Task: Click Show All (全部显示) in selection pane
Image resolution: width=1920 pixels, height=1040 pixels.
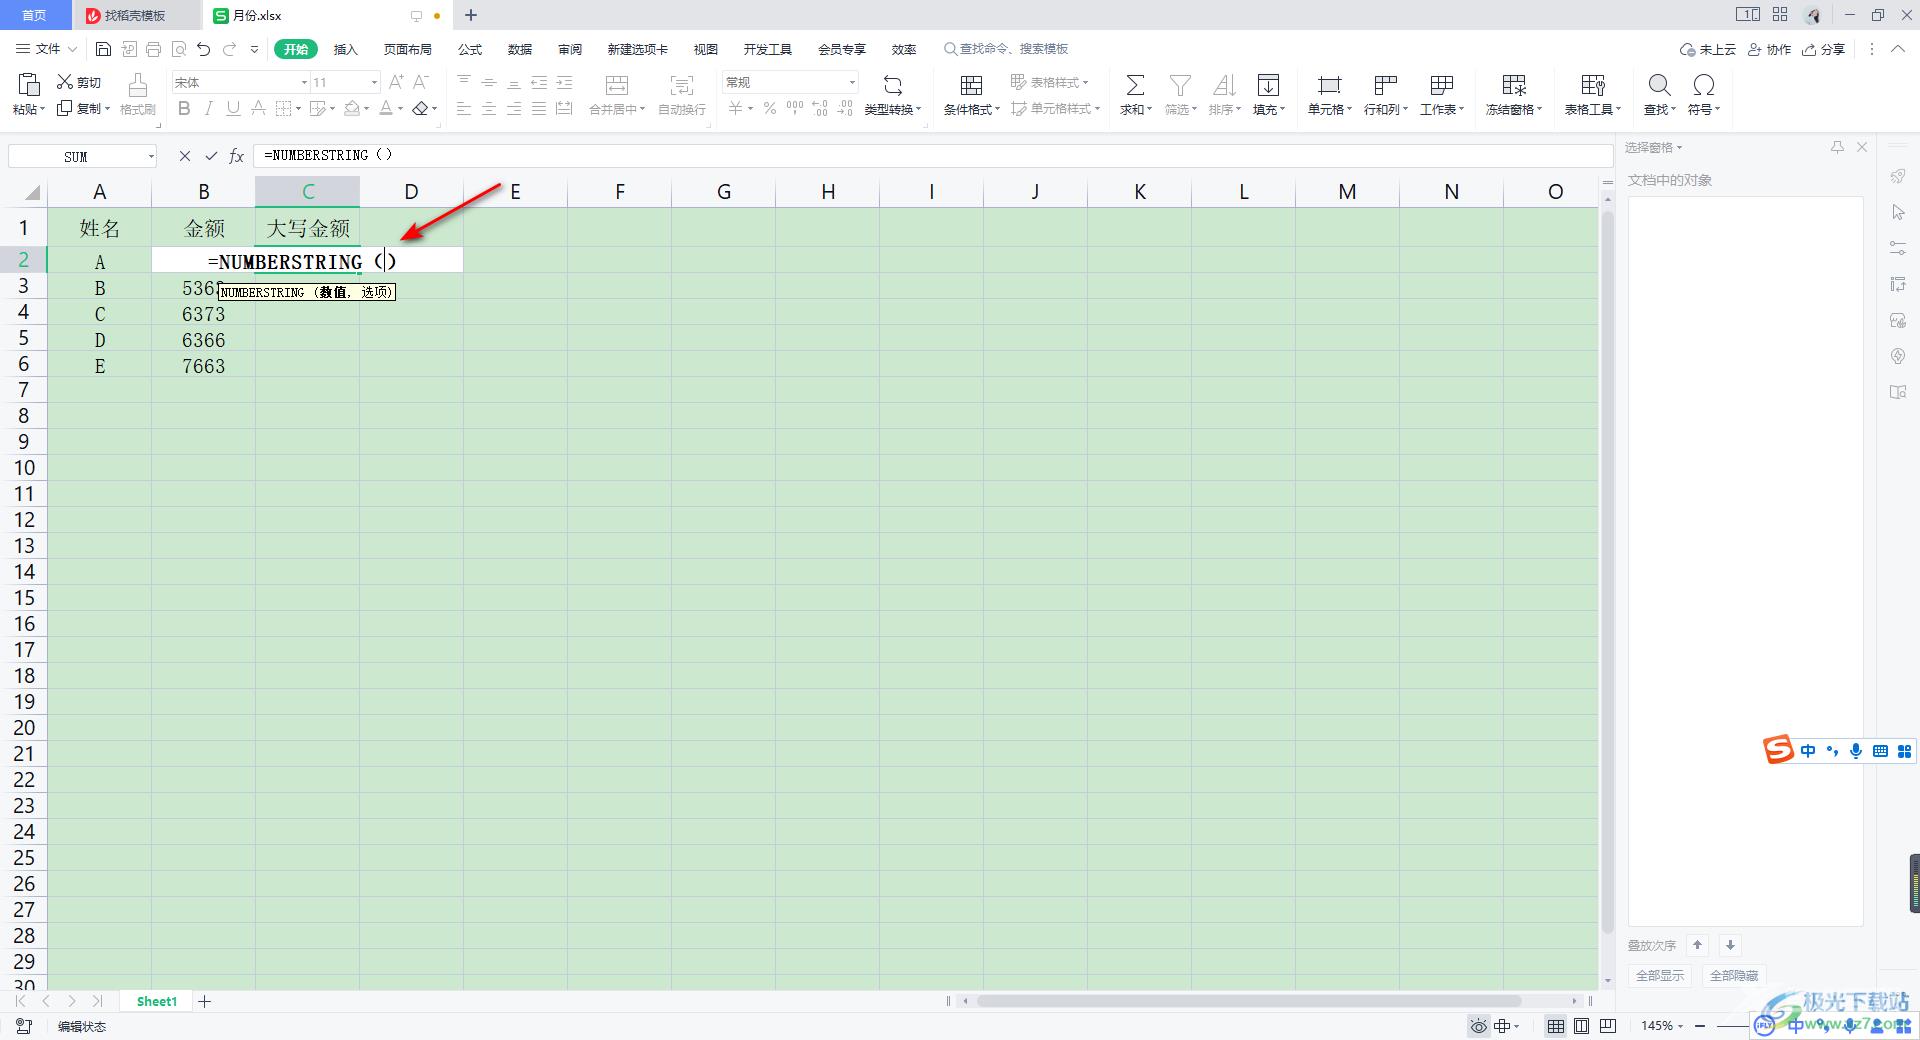Action: (x=1660, y=975)
